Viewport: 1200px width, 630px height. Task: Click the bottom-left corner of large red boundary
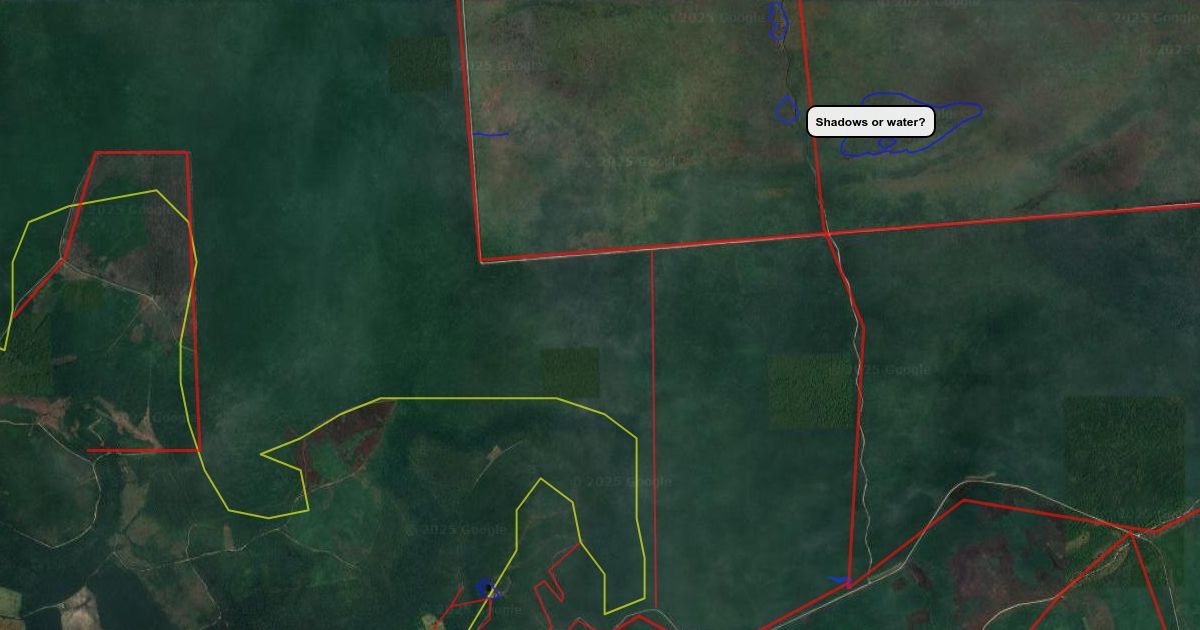[481, 261]
